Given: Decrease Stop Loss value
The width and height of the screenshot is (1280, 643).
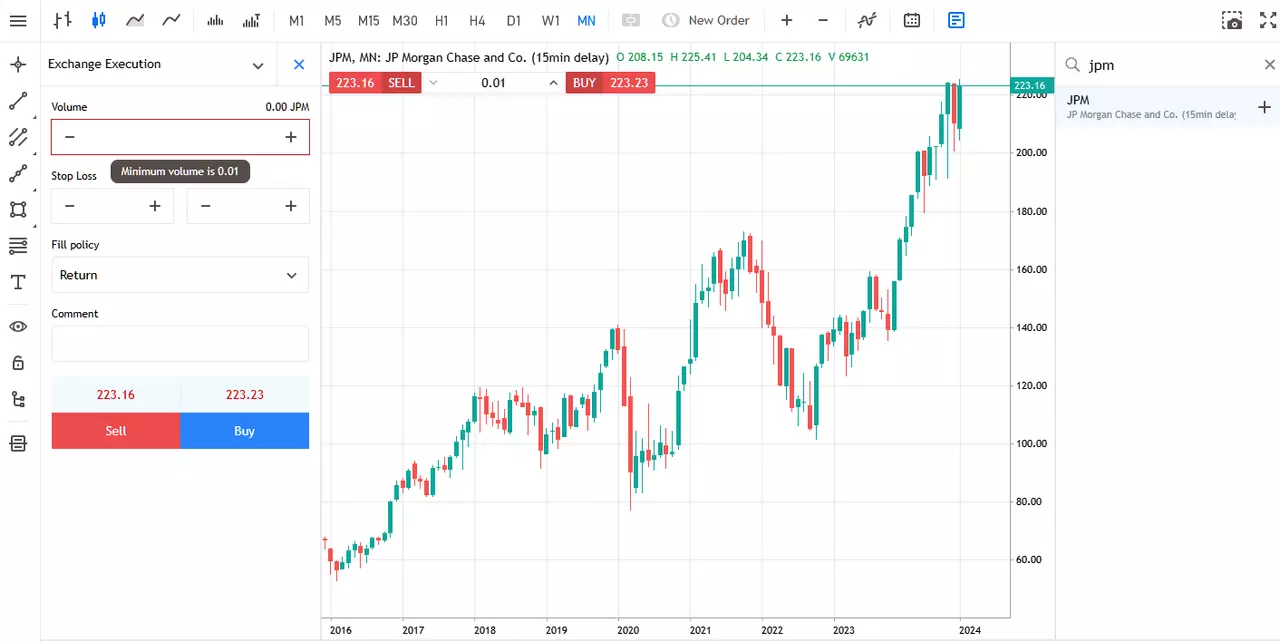Looking at the screenshot, I should tap(69, 206).
